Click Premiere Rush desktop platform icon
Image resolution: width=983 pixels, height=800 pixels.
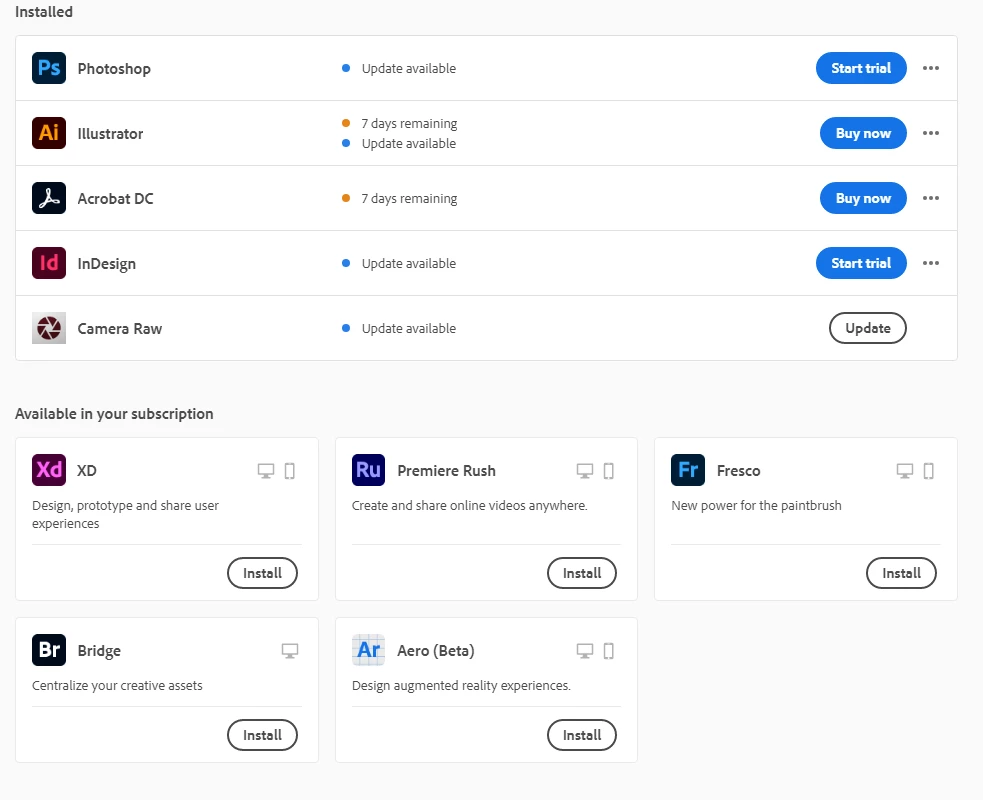[585, 471]
